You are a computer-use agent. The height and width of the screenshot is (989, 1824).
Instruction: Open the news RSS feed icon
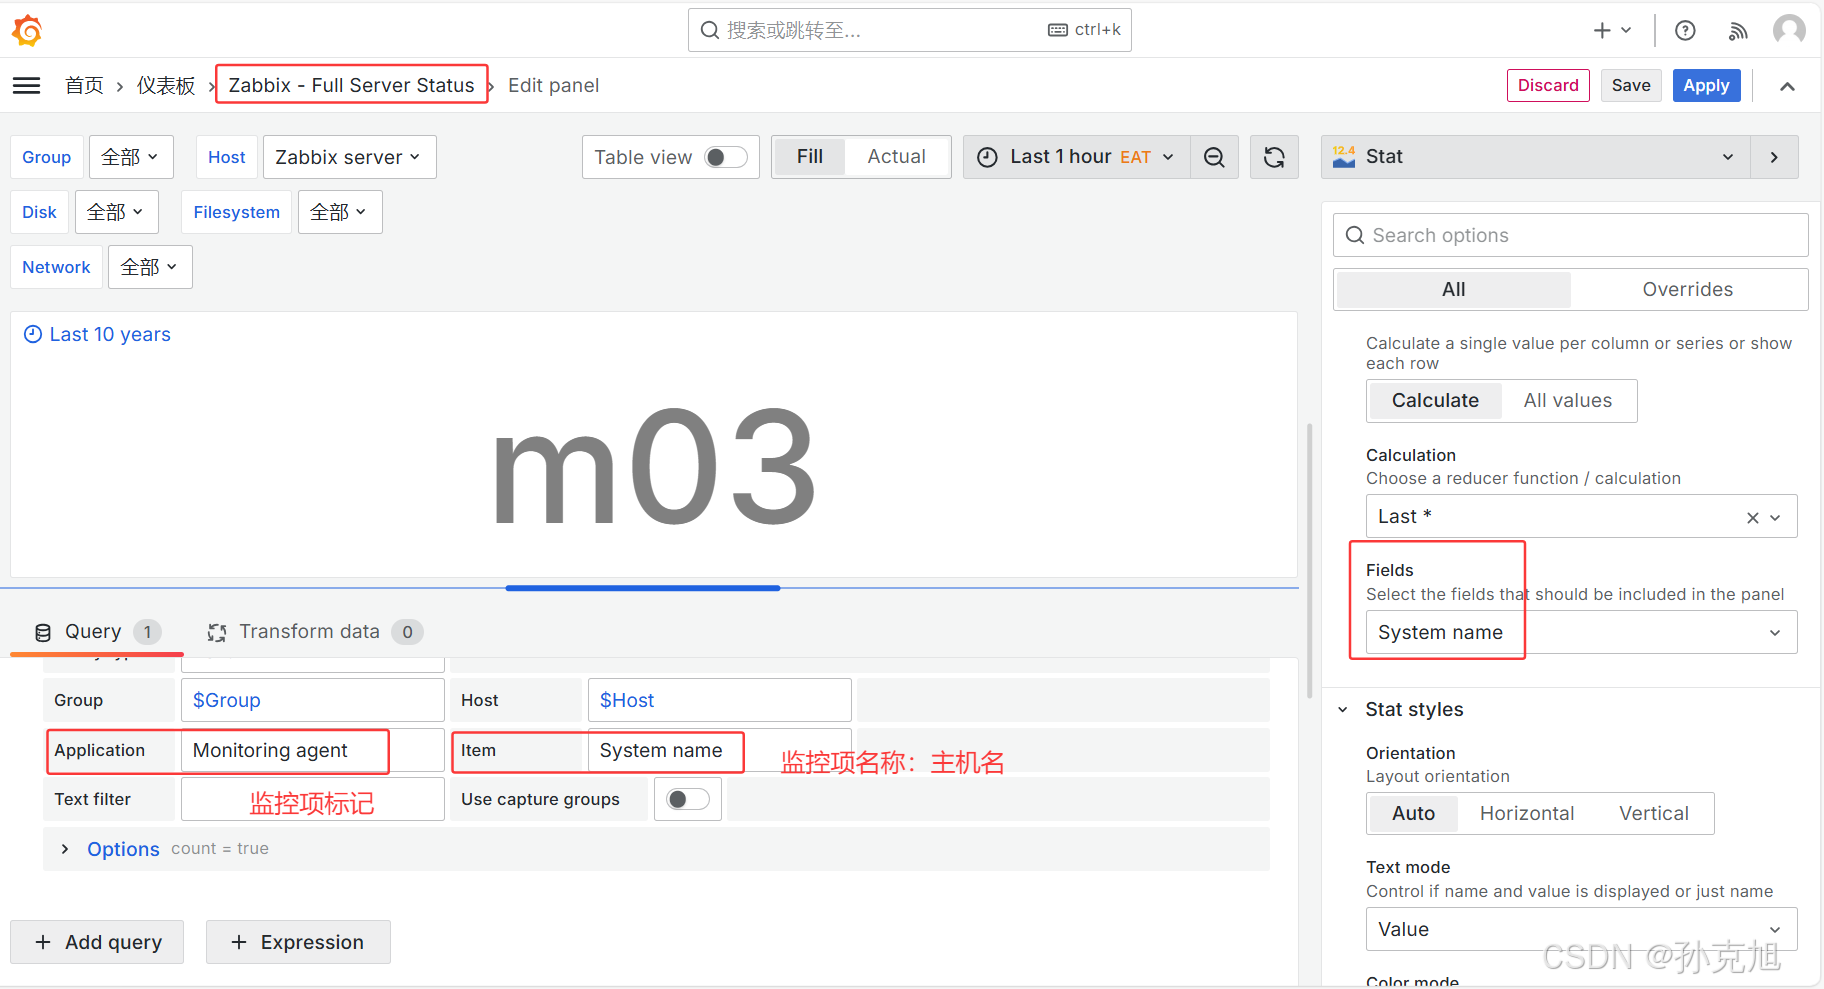tap(1738, 31)
